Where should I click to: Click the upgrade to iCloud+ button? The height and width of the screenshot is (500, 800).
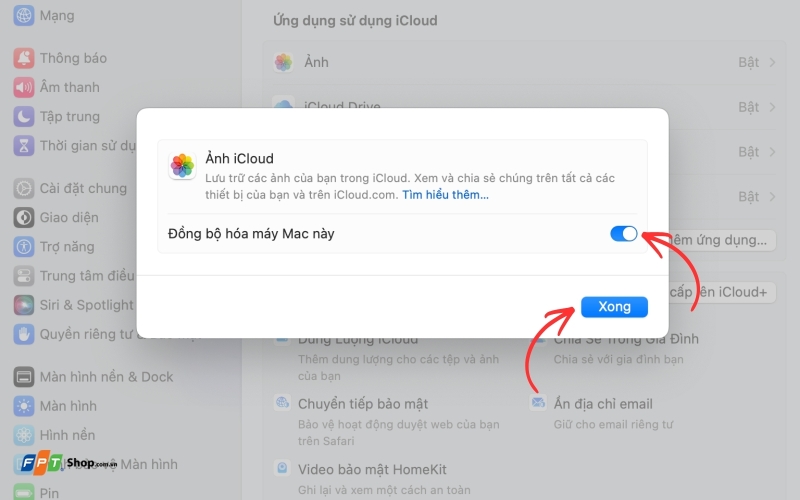pyautogui.click(x=722, y=292)
